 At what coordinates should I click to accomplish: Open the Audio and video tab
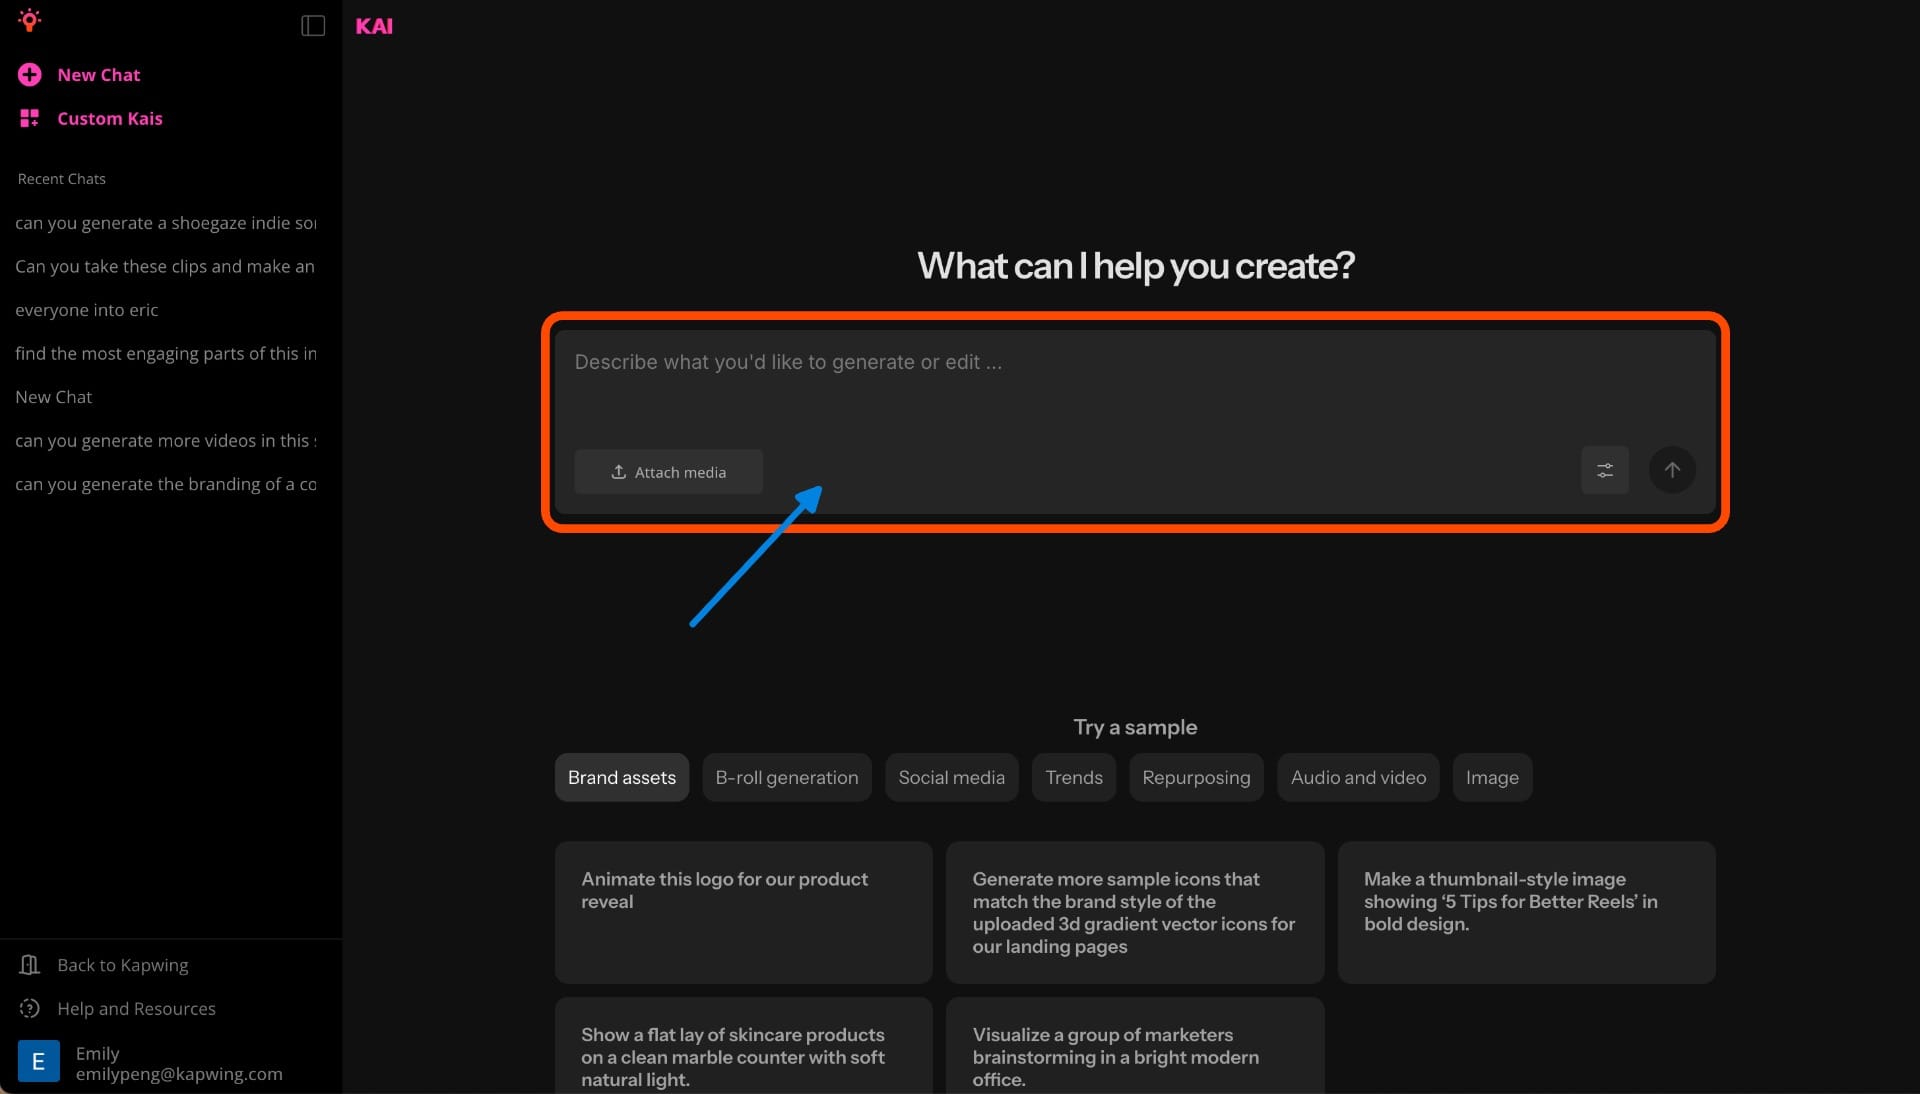point(1357,777)
